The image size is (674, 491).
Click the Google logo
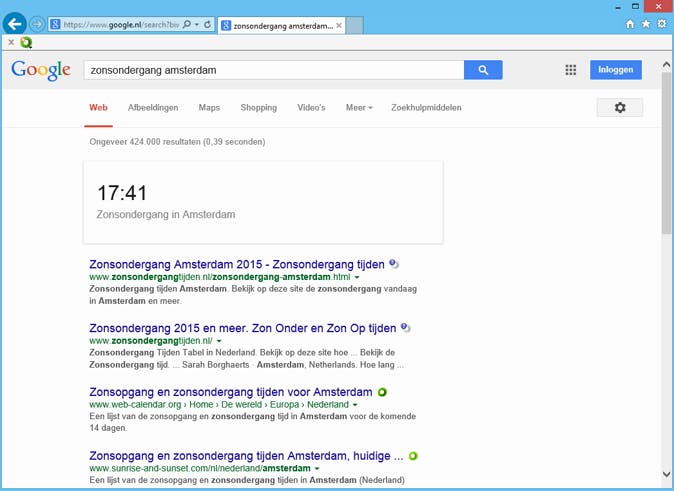(x=41, y=70)
